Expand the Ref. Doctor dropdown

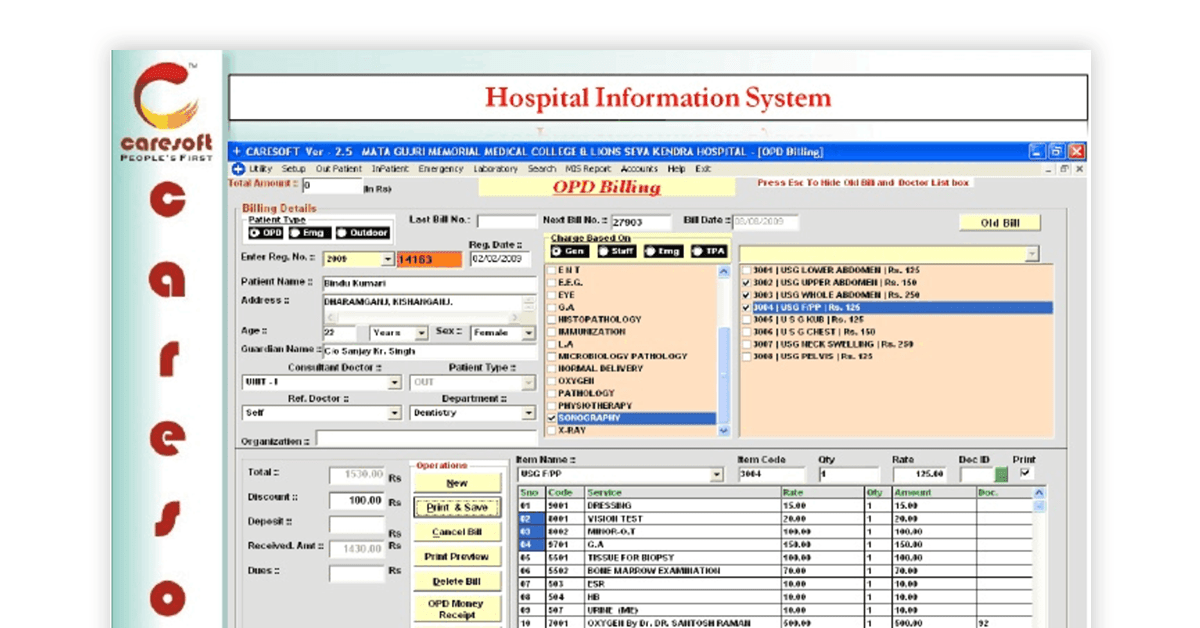click(394, 413)
